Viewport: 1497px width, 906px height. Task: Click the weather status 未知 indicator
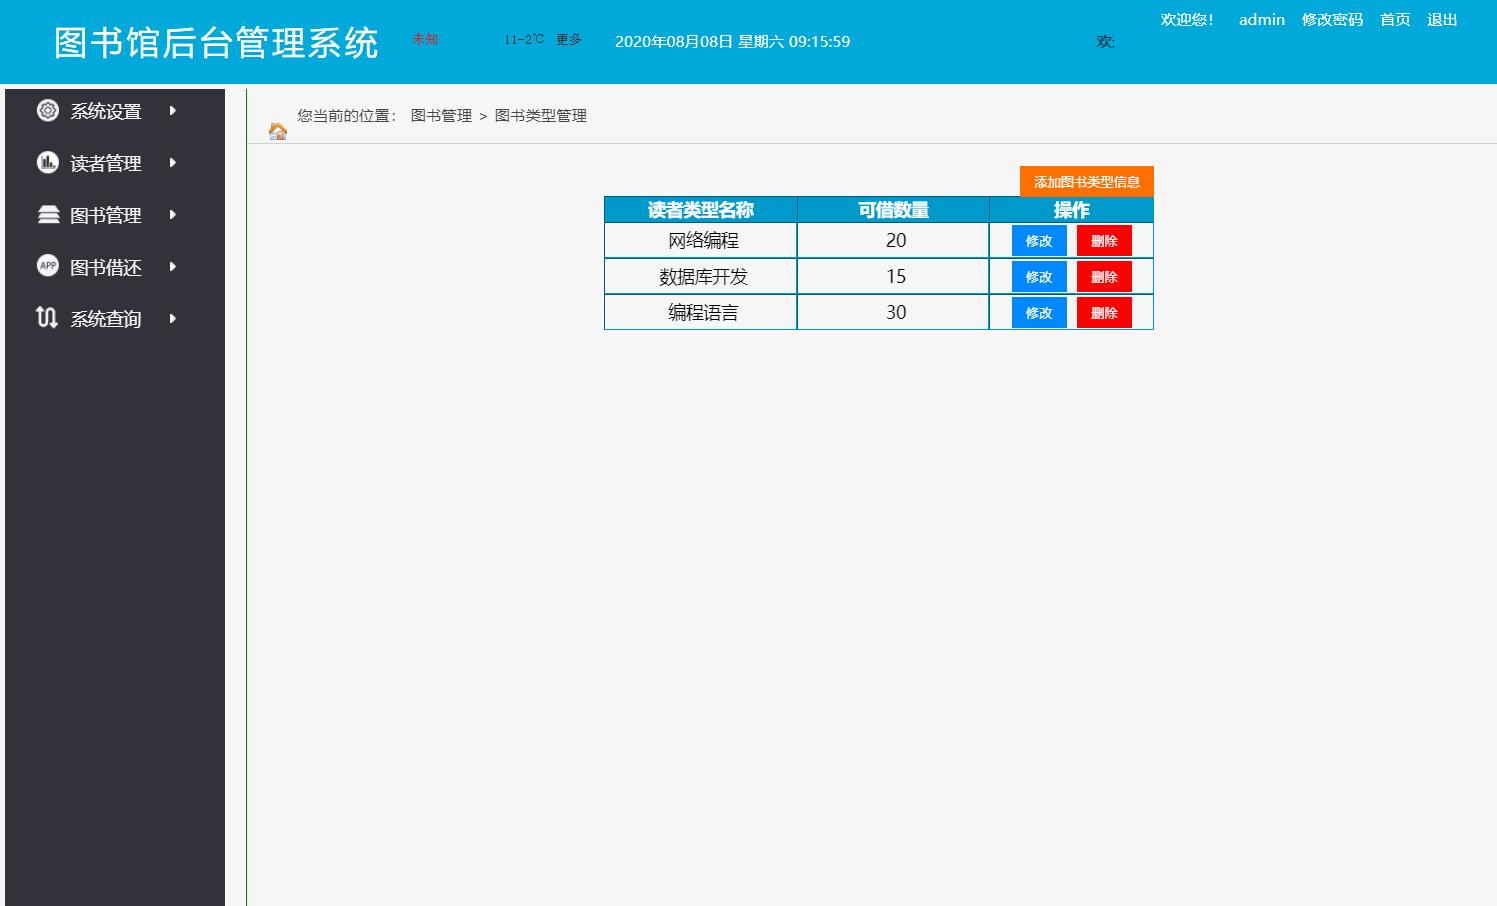tap(423, 40)
